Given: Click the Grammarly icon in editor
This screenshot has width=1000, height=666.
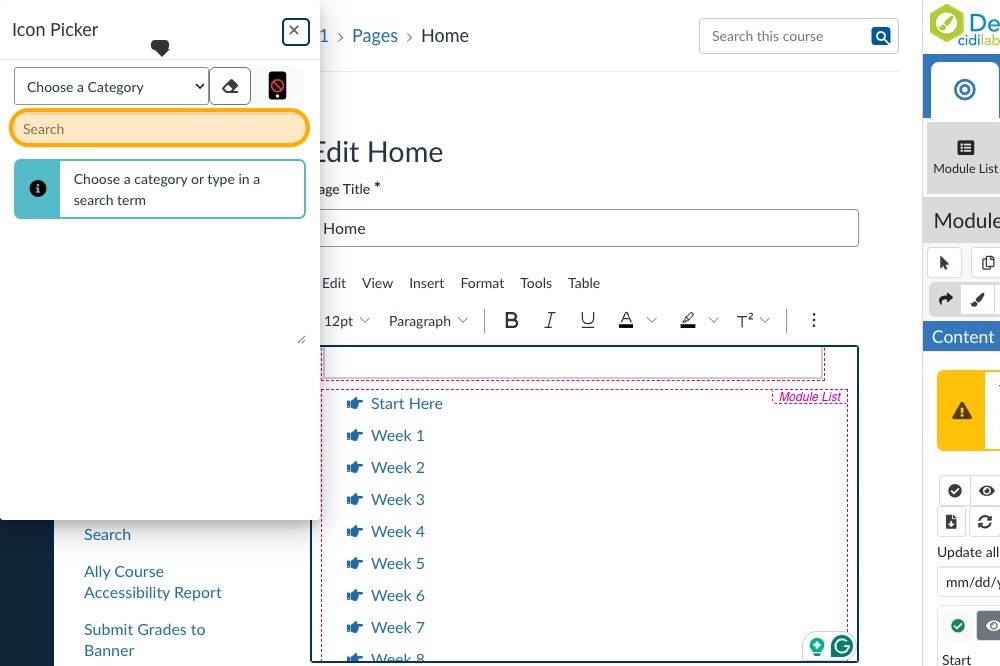Looking at the screenshot, I should tap(842, 647).
